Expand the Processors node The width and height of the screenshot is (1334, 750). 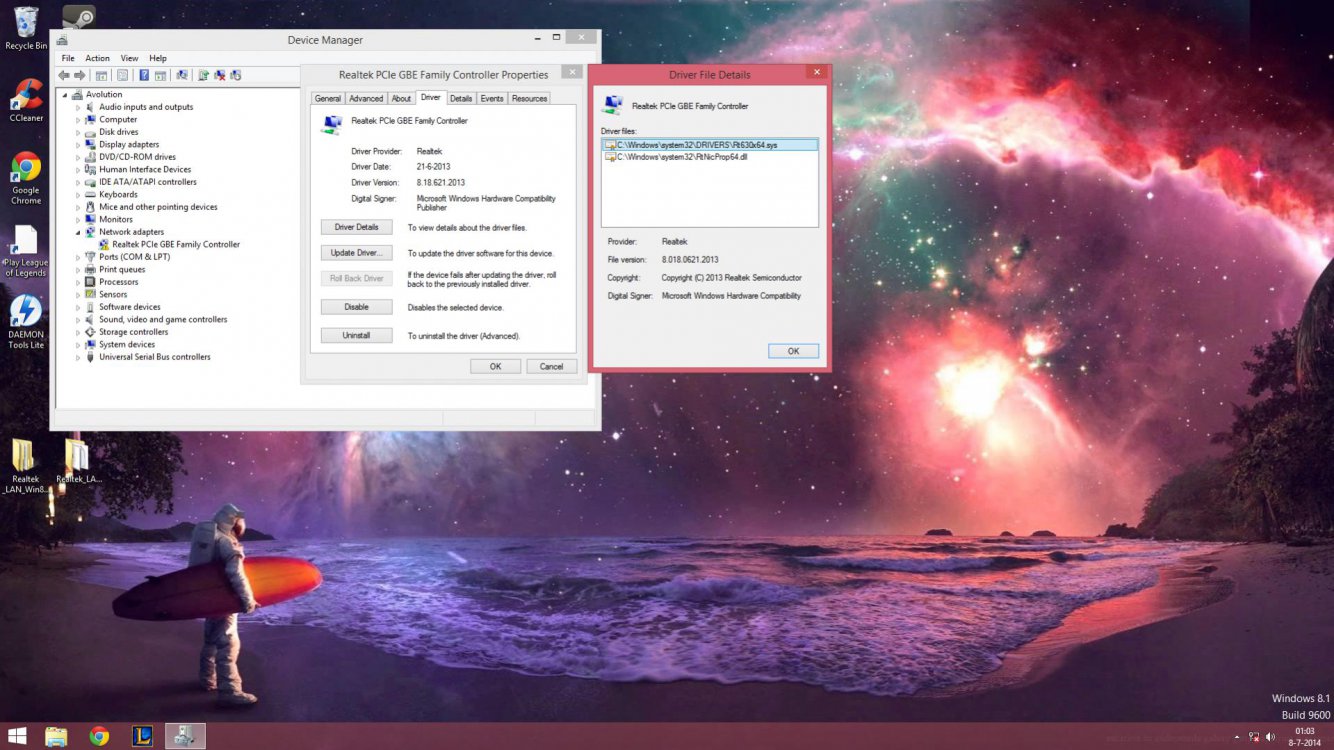pyautogui.click(x=78, y=282)
